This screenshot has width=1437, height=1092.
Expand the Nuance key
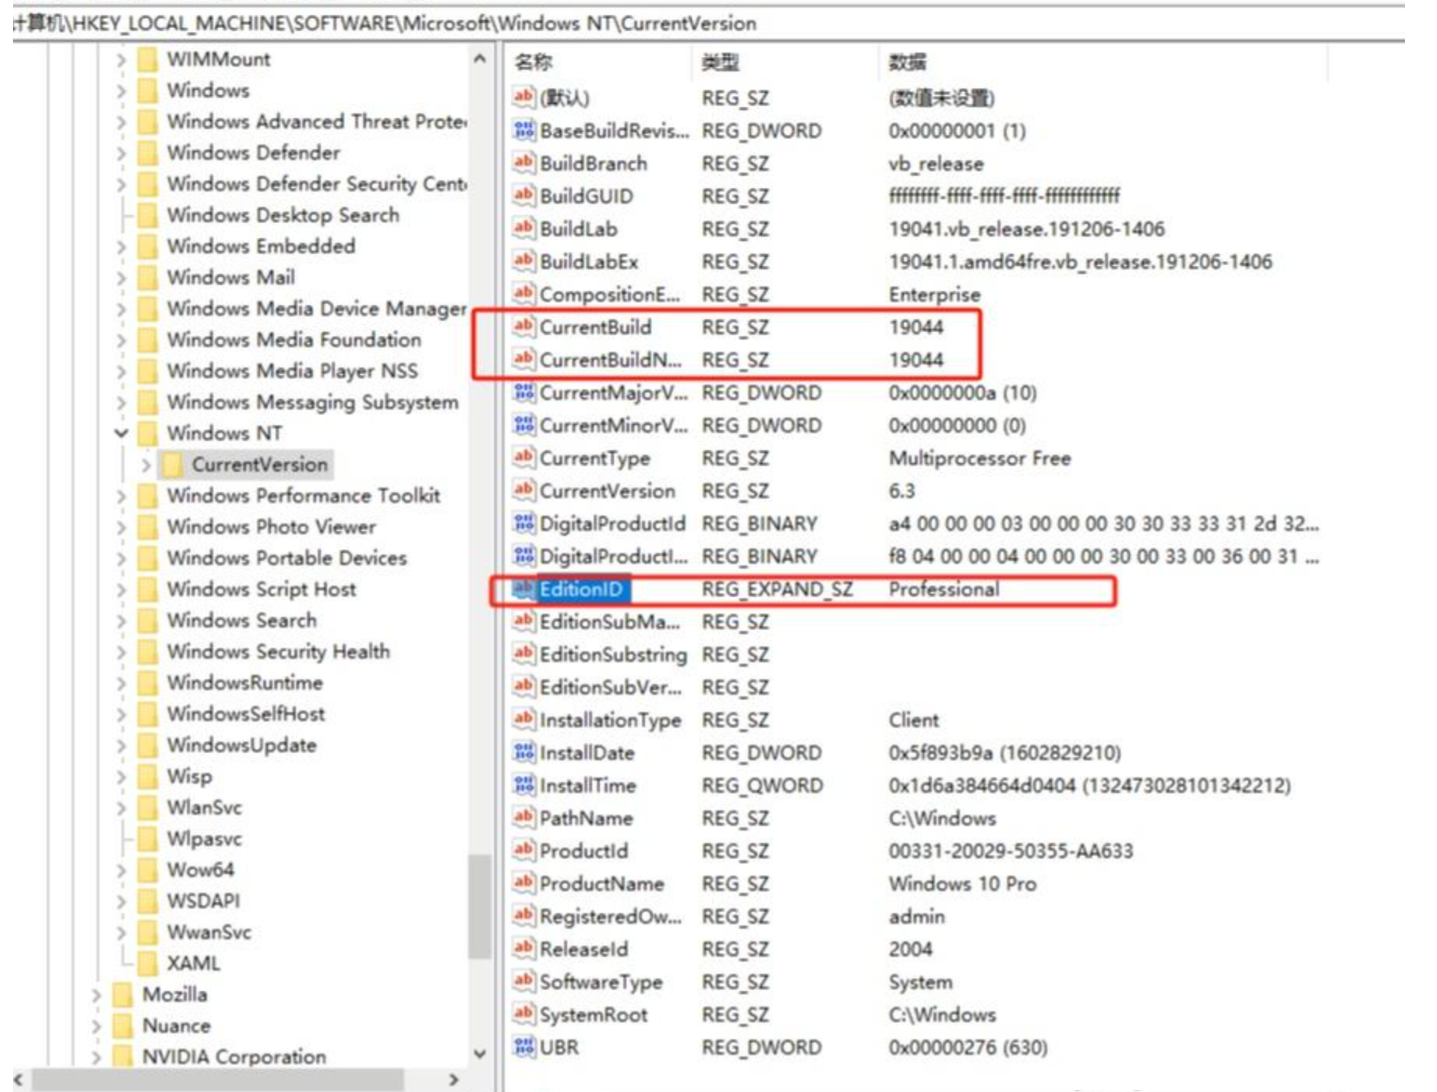point(97,1026)
